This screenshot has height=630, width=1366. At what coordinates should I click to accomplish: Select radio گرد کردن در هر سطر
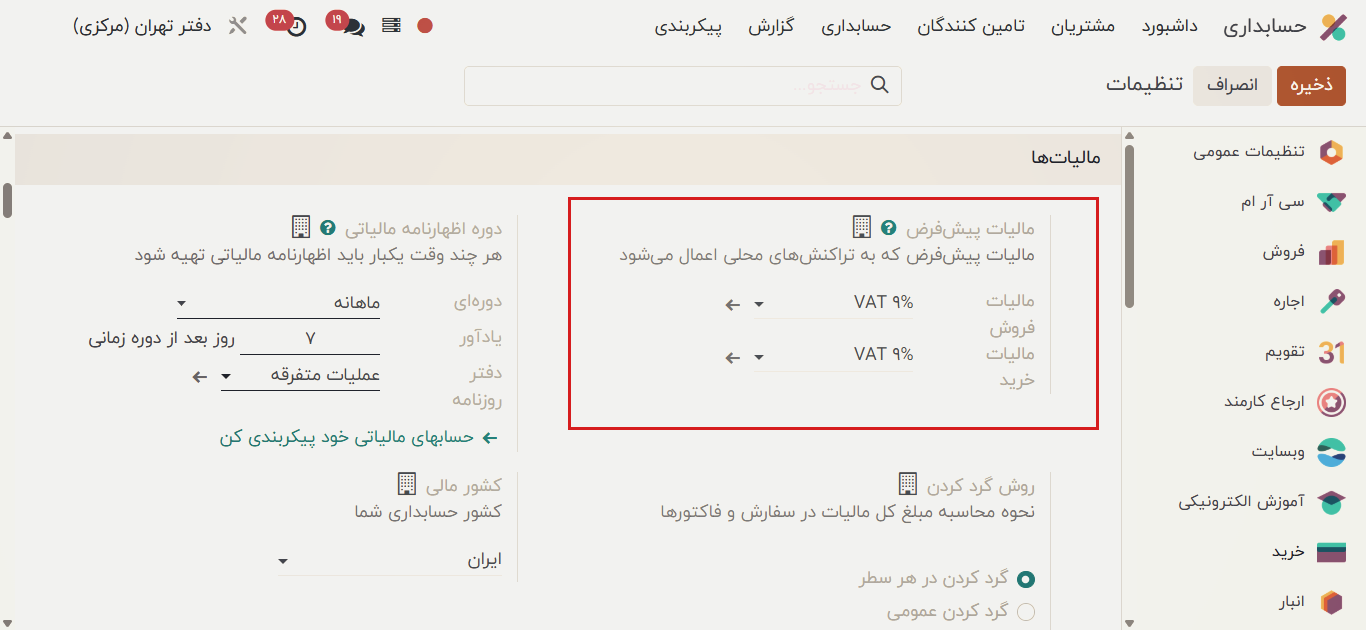click(x=1026, y=579)
